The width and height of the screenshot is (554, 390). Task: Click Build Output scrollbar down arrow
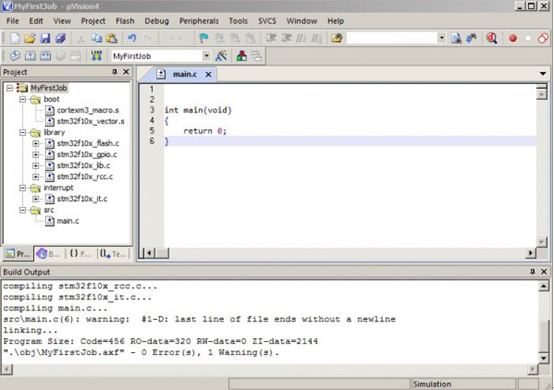(x=543, y=358)
